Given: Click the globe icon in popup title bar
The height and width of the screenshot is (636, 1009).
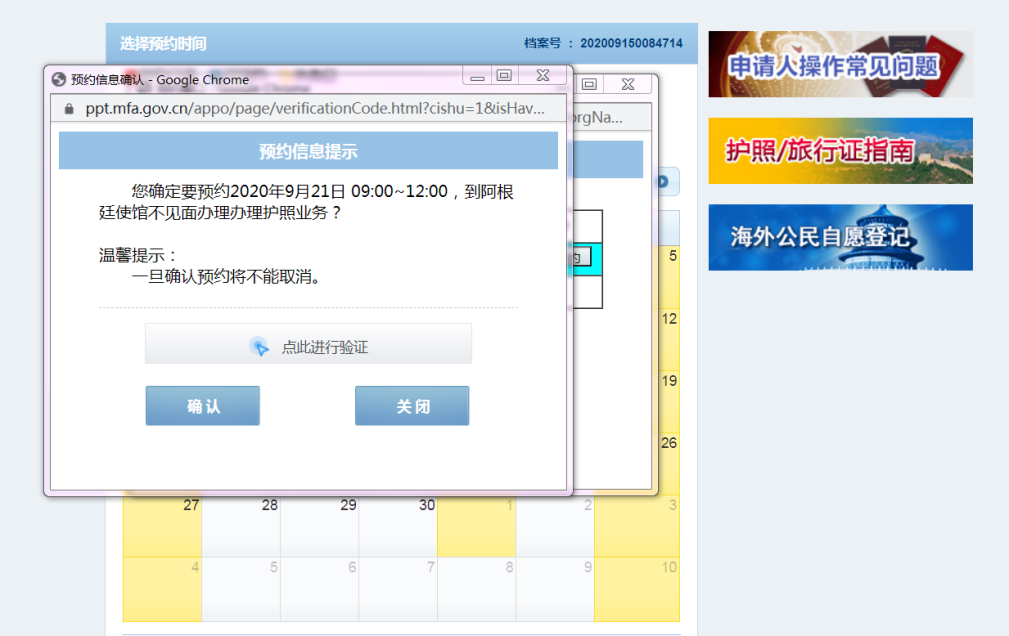Looking at the screenshot, I should click(x=59, y=79).
